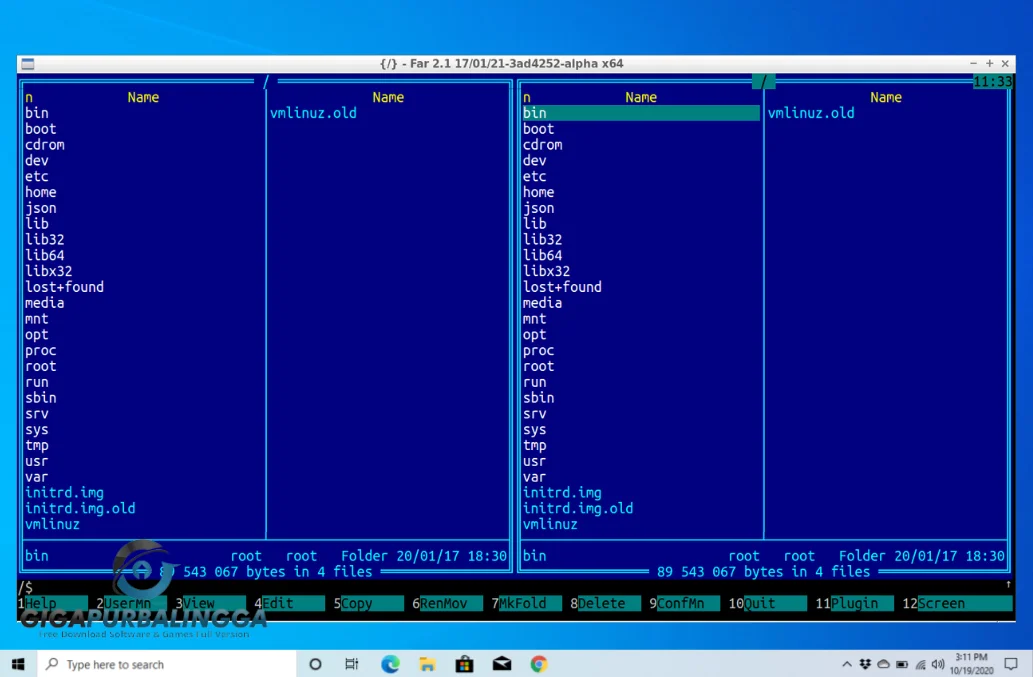The height and width of the screenshot is (677, 1033).
Task: Click 5 Copy function key button
Action: [368, 603]
